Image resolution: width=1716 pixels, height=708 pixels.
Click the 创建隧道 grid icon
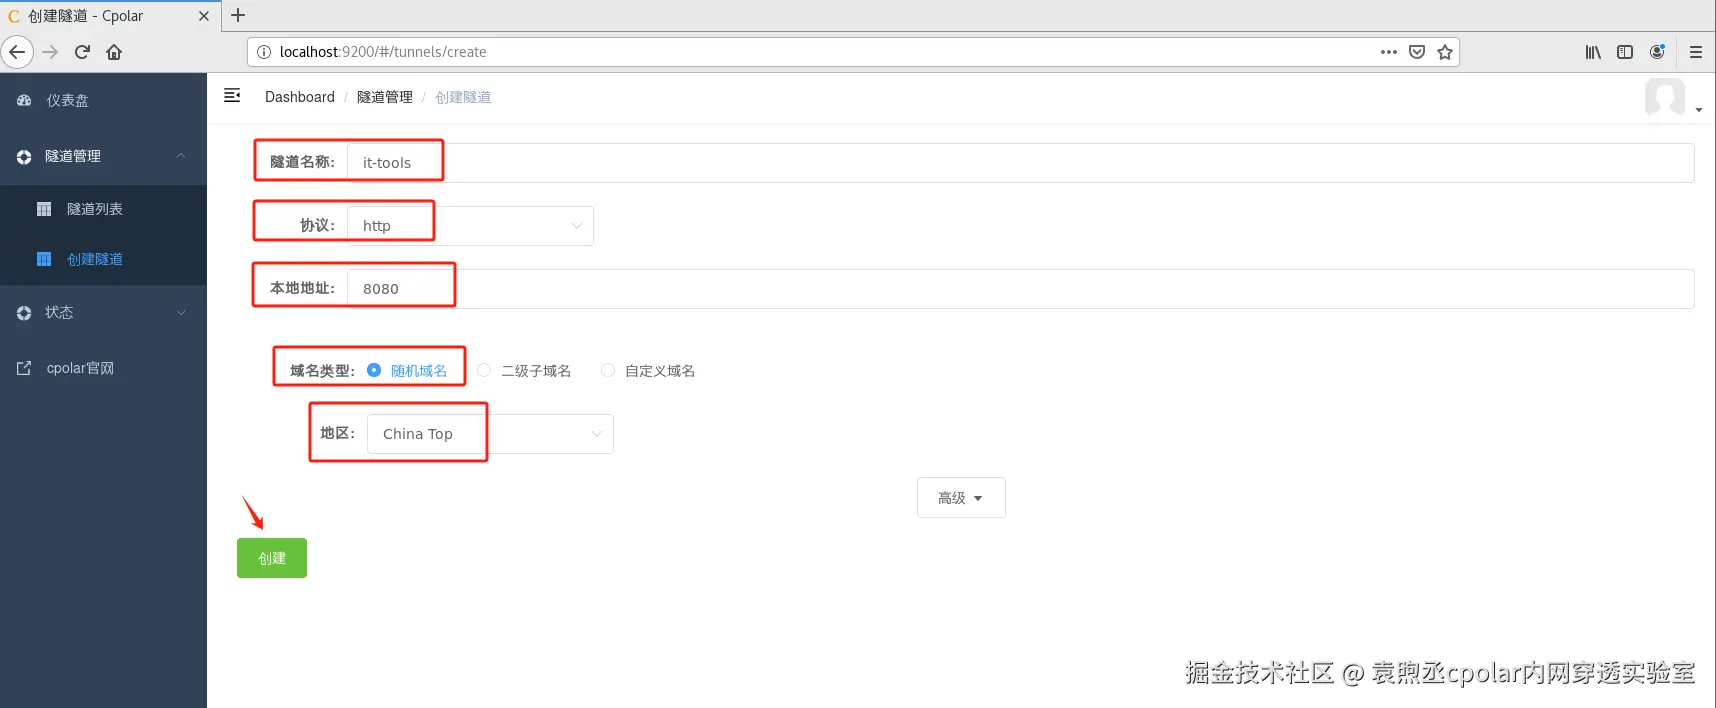[44, 259]
